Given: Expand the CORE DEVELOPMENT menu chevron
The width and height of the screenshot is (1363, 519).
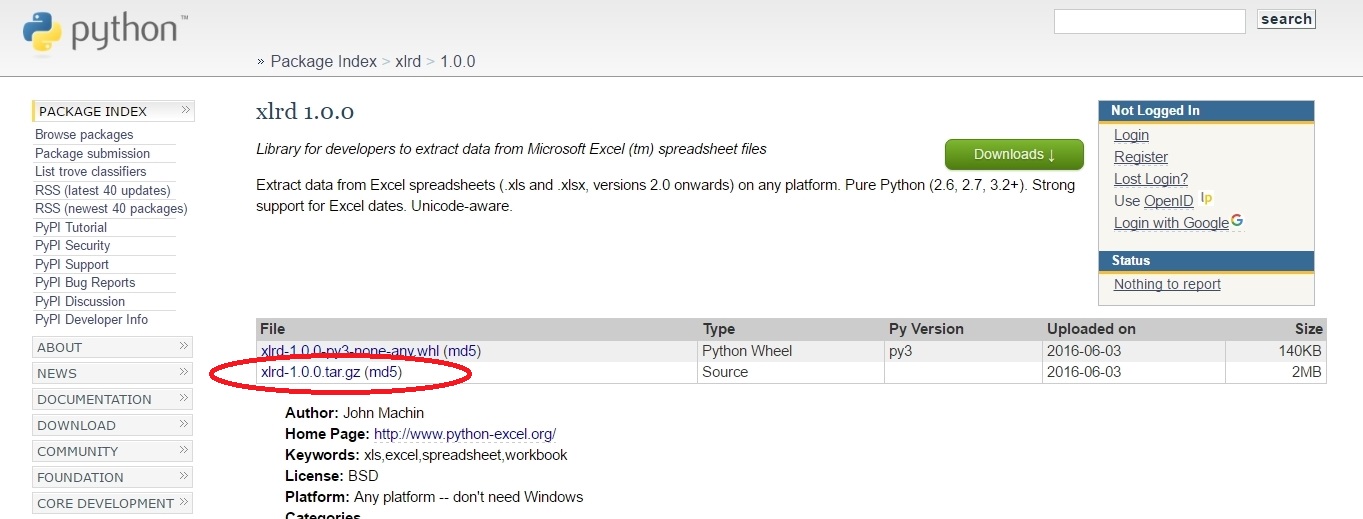Looking at the screenshot, I should (184, 502).
